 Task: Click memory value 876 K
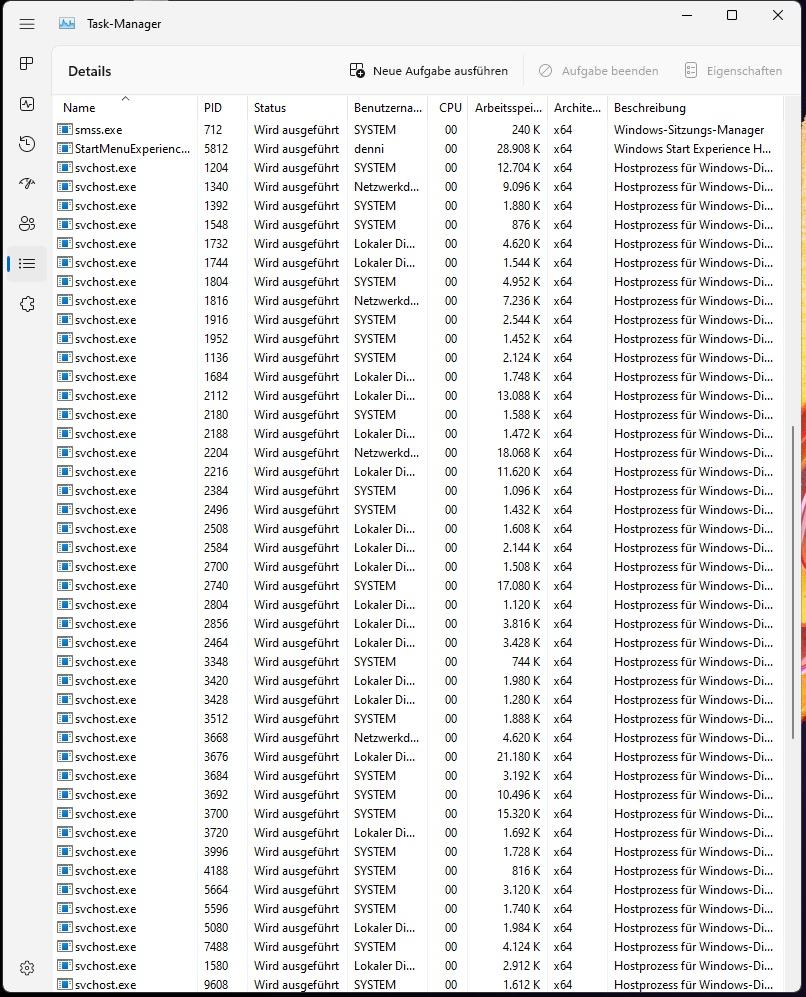(525, 224)
